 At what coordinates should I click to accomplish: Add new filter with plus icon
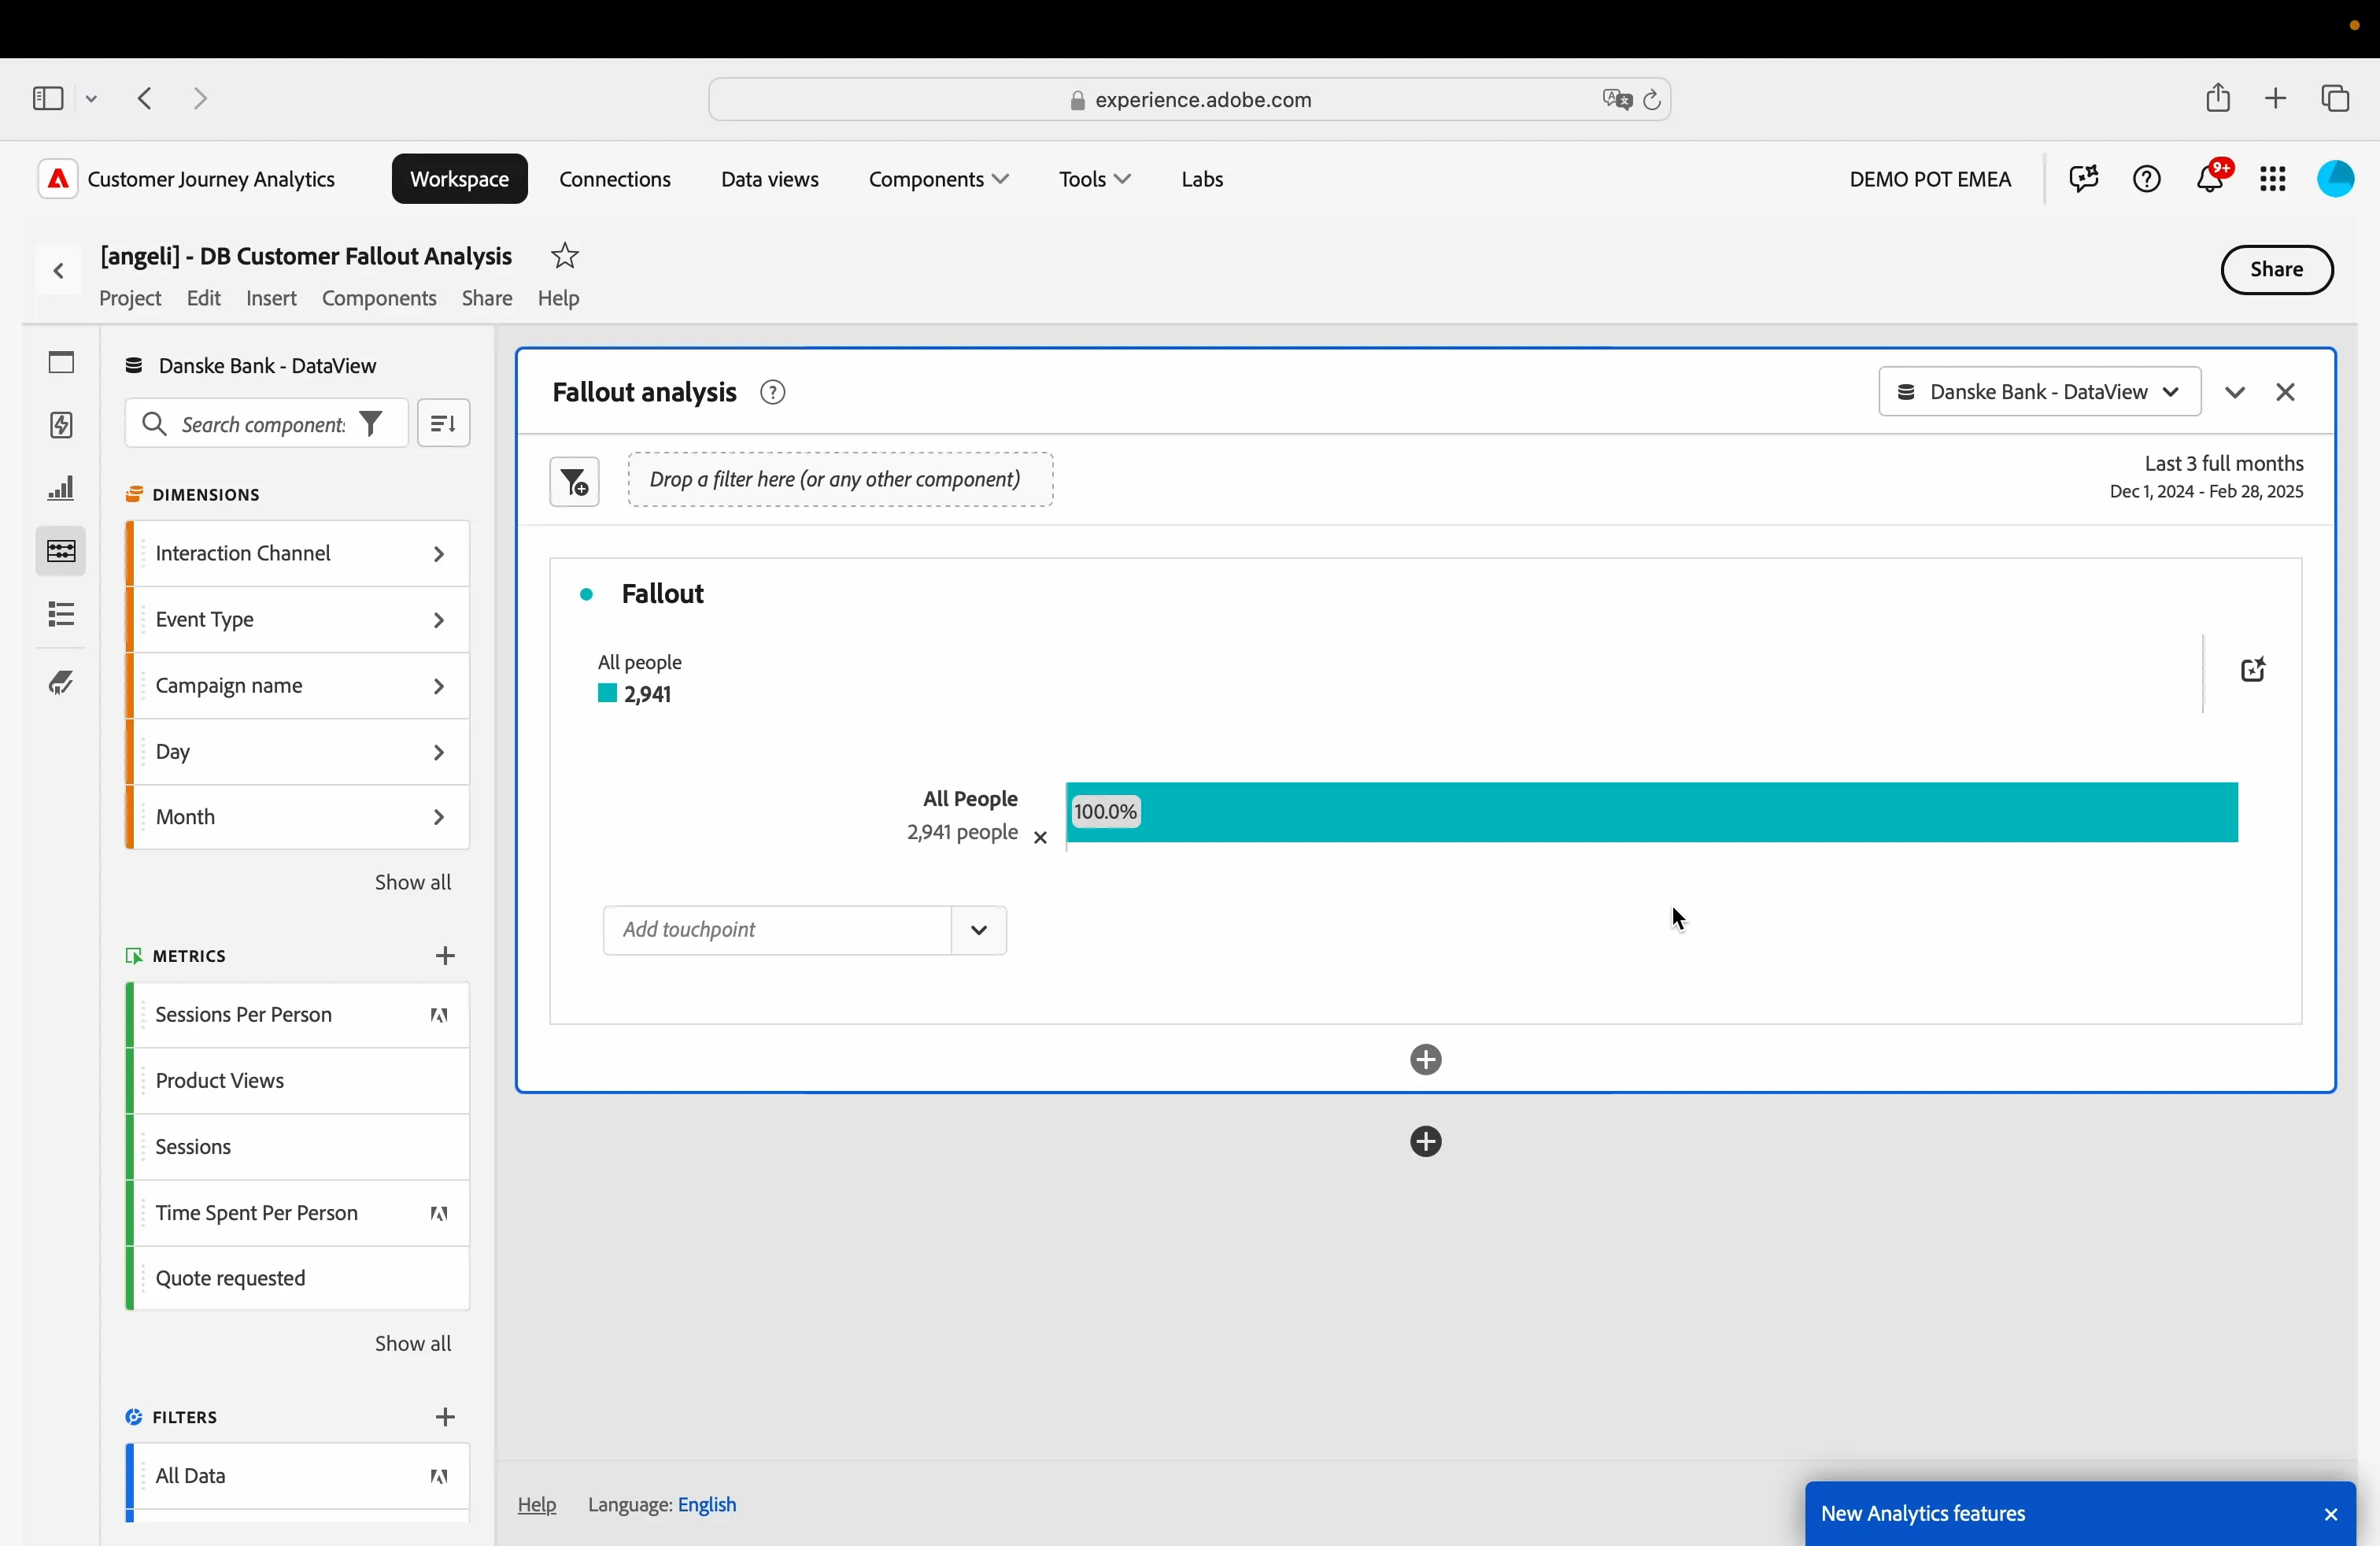pos(446,1417)
